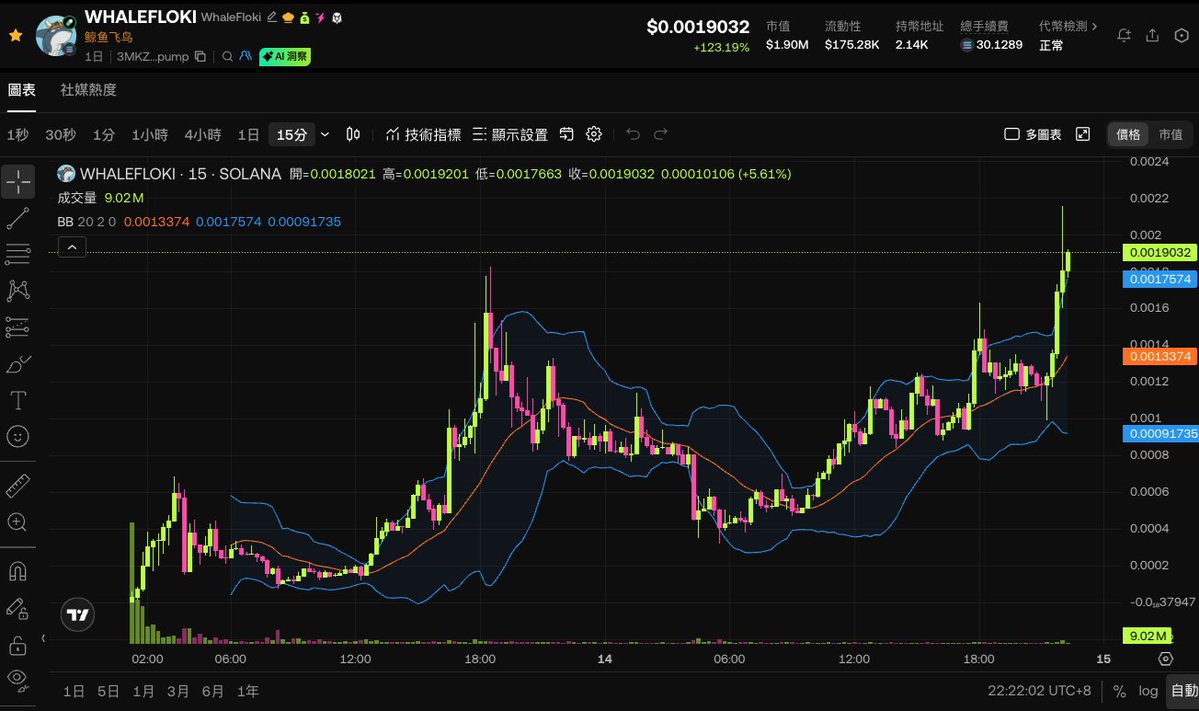
Task: Click the white owl badge icon
Action: tap(336, 18)
